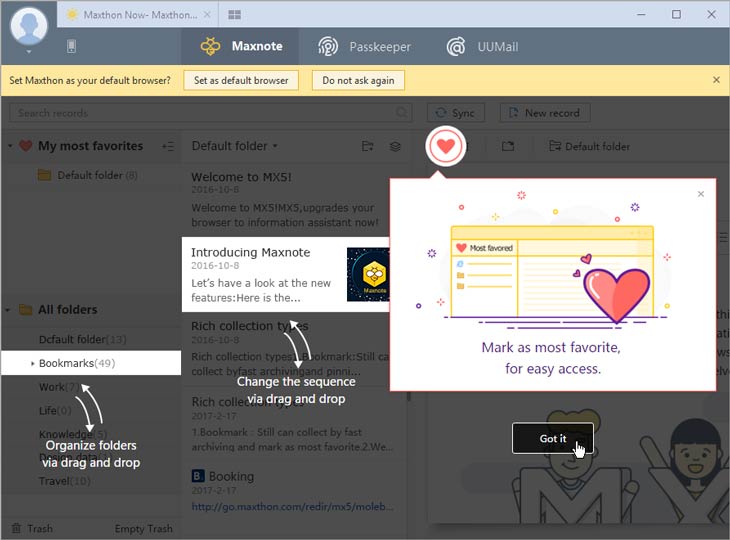Click the add-to-favorites list icon
This screenshot has width=730, height=540.
point(168,146)
